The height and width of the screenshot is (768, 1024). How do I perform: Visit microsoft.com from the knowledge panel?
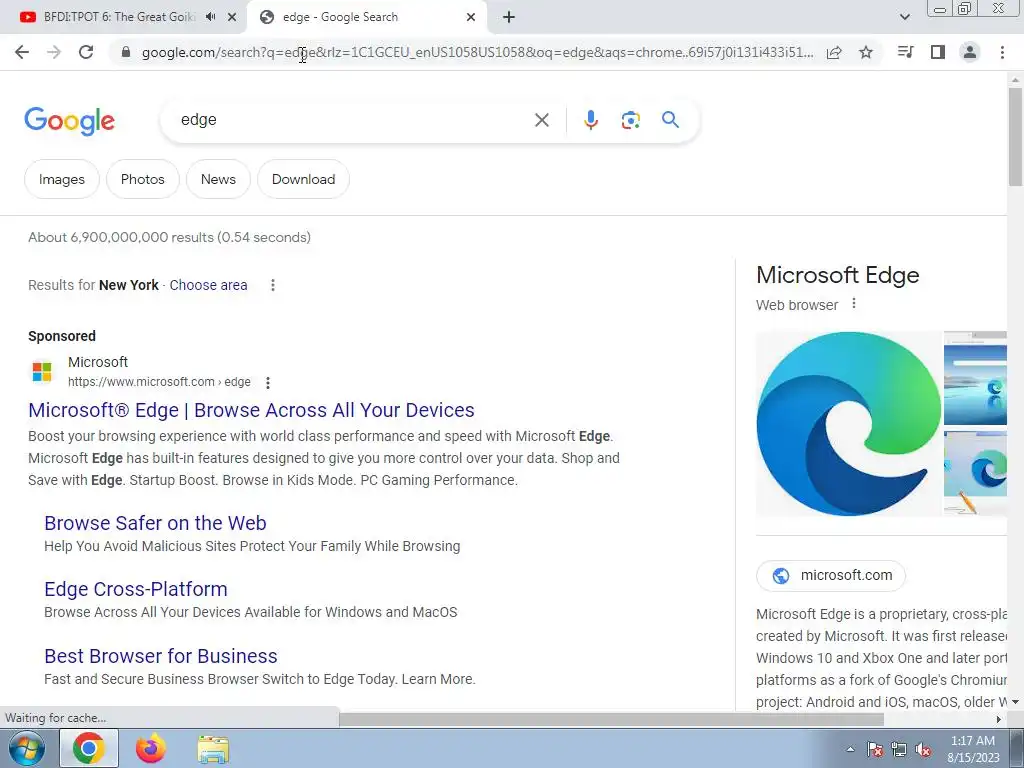[x=831, y=575]
